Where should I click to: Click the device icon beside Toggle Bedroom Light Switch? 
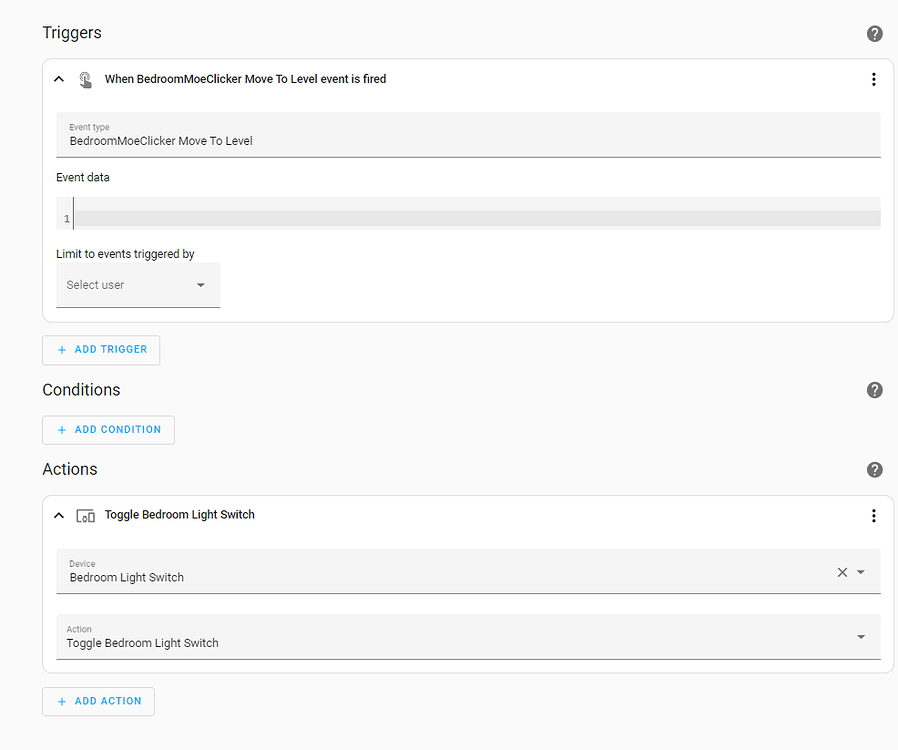[x=85, y=516]
